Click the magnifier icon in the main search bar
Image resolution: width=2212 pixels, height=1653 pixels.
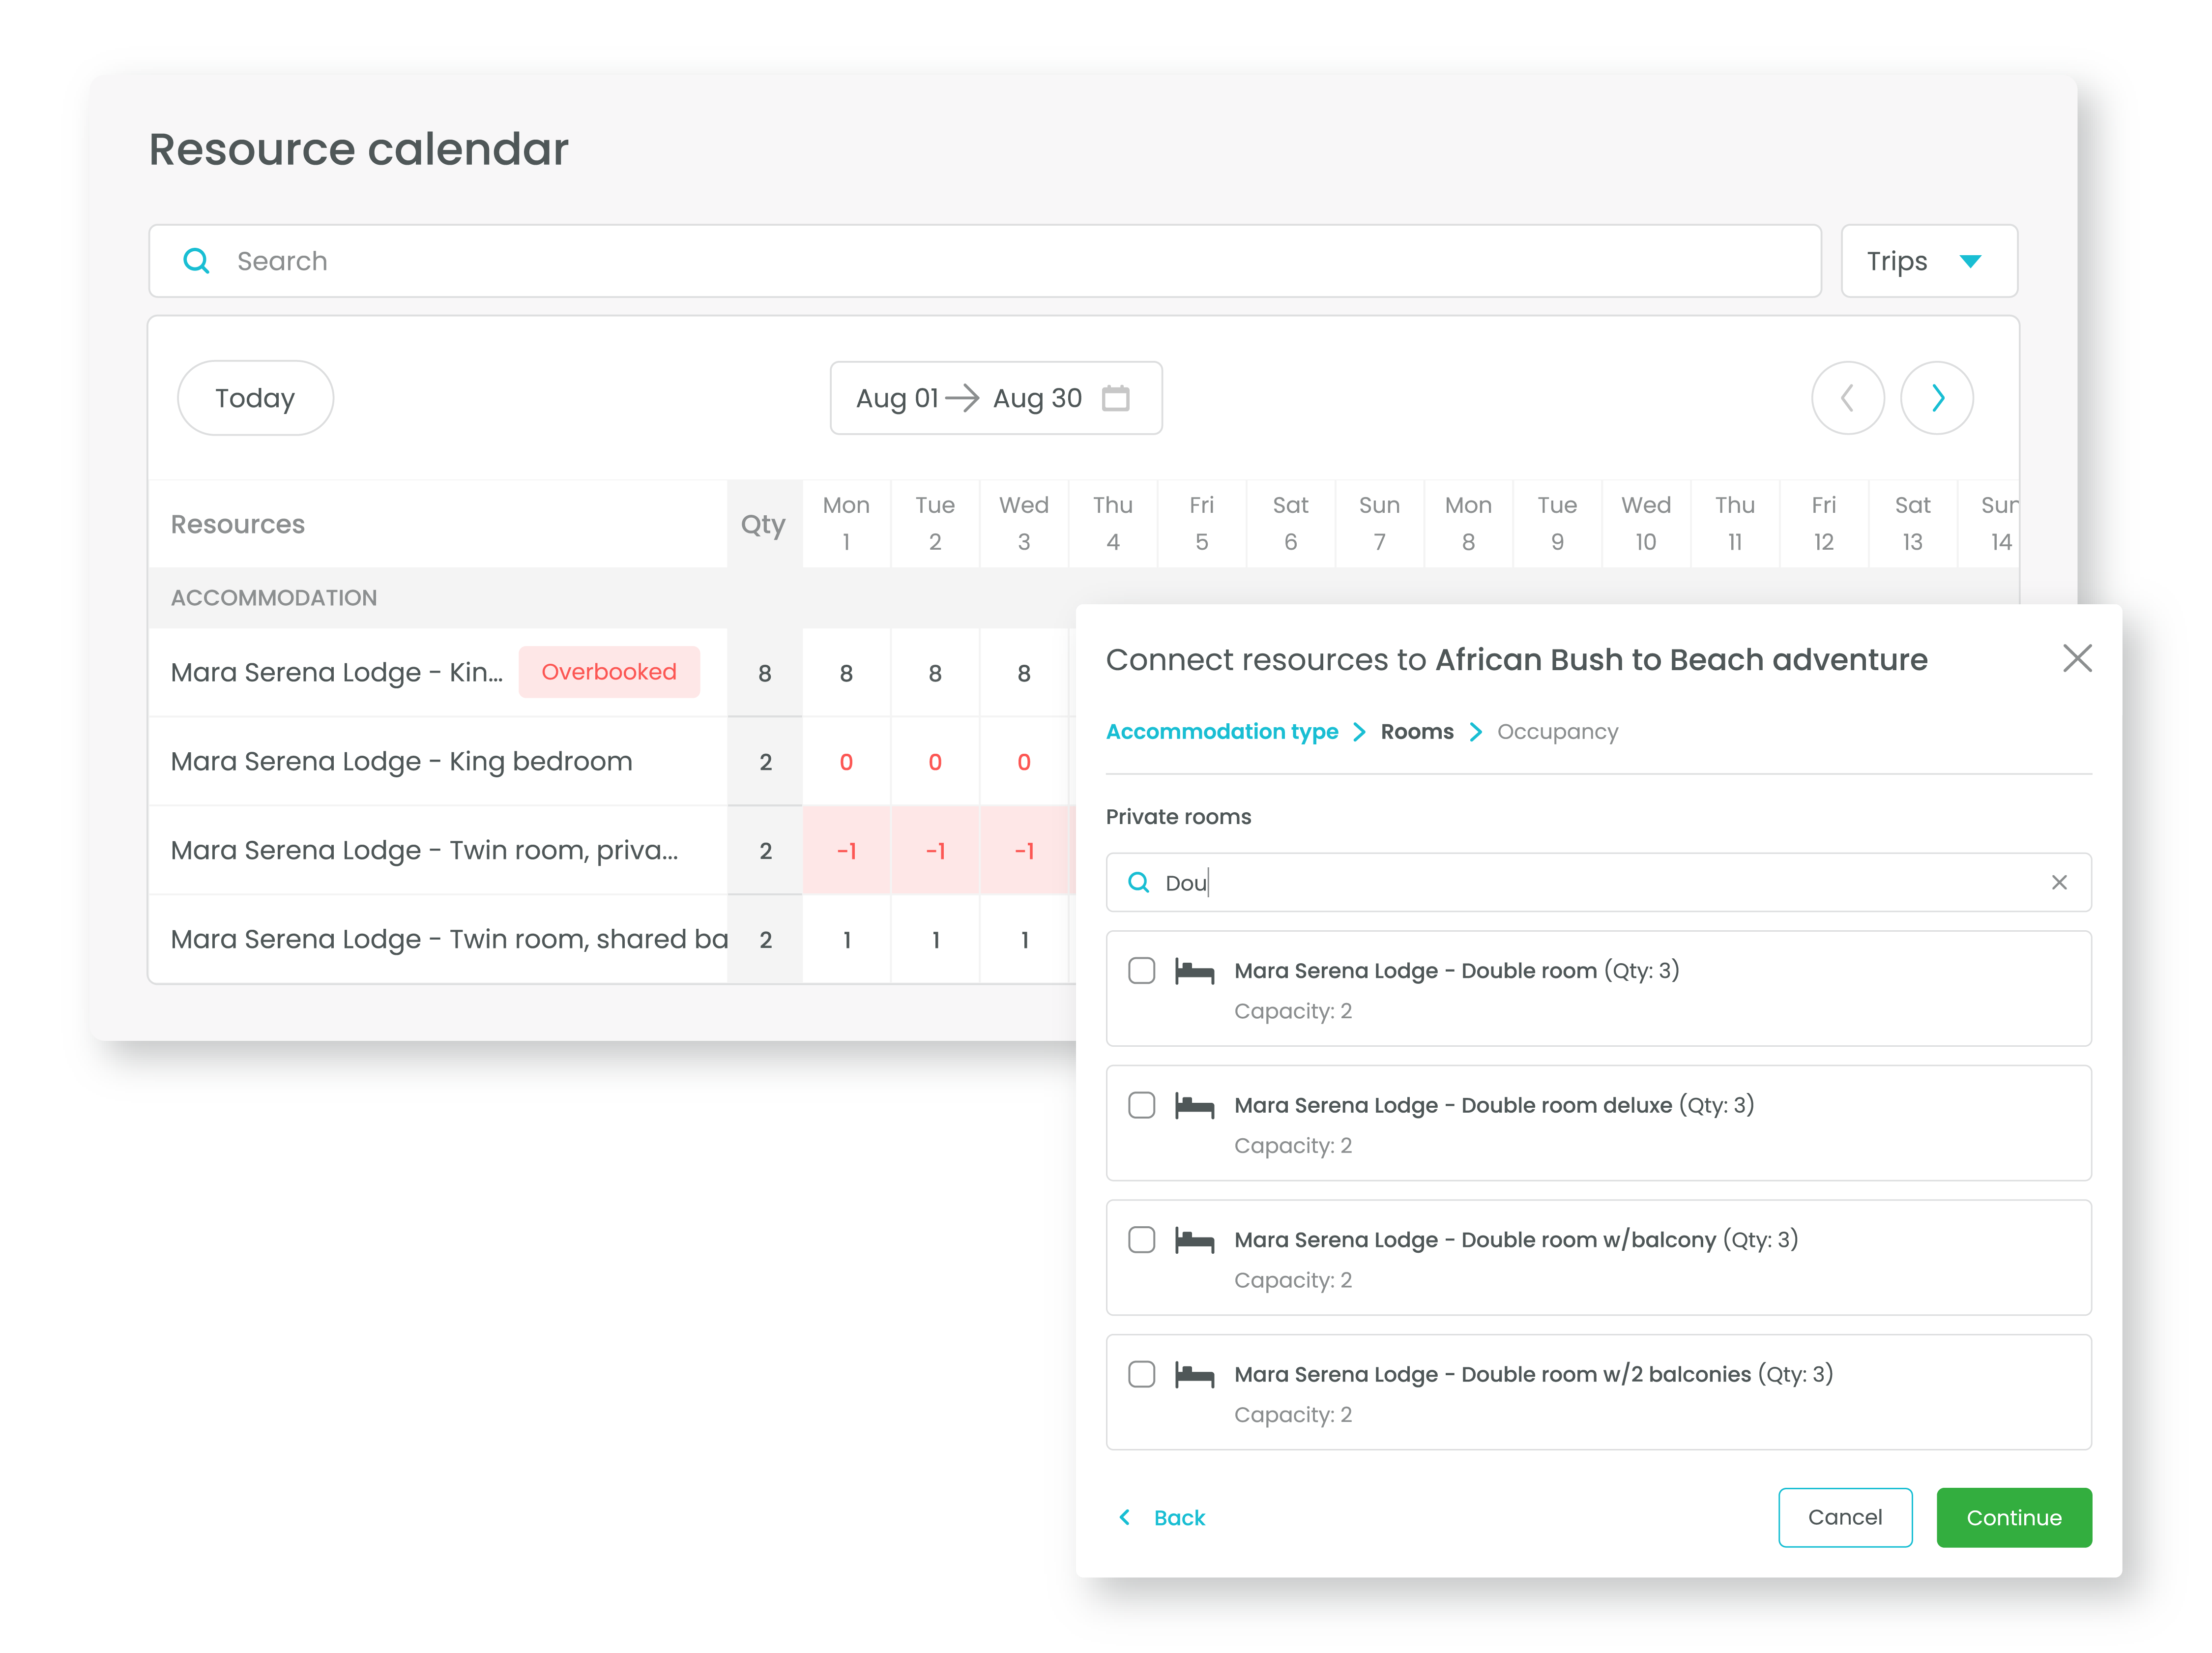click(197, 261)
